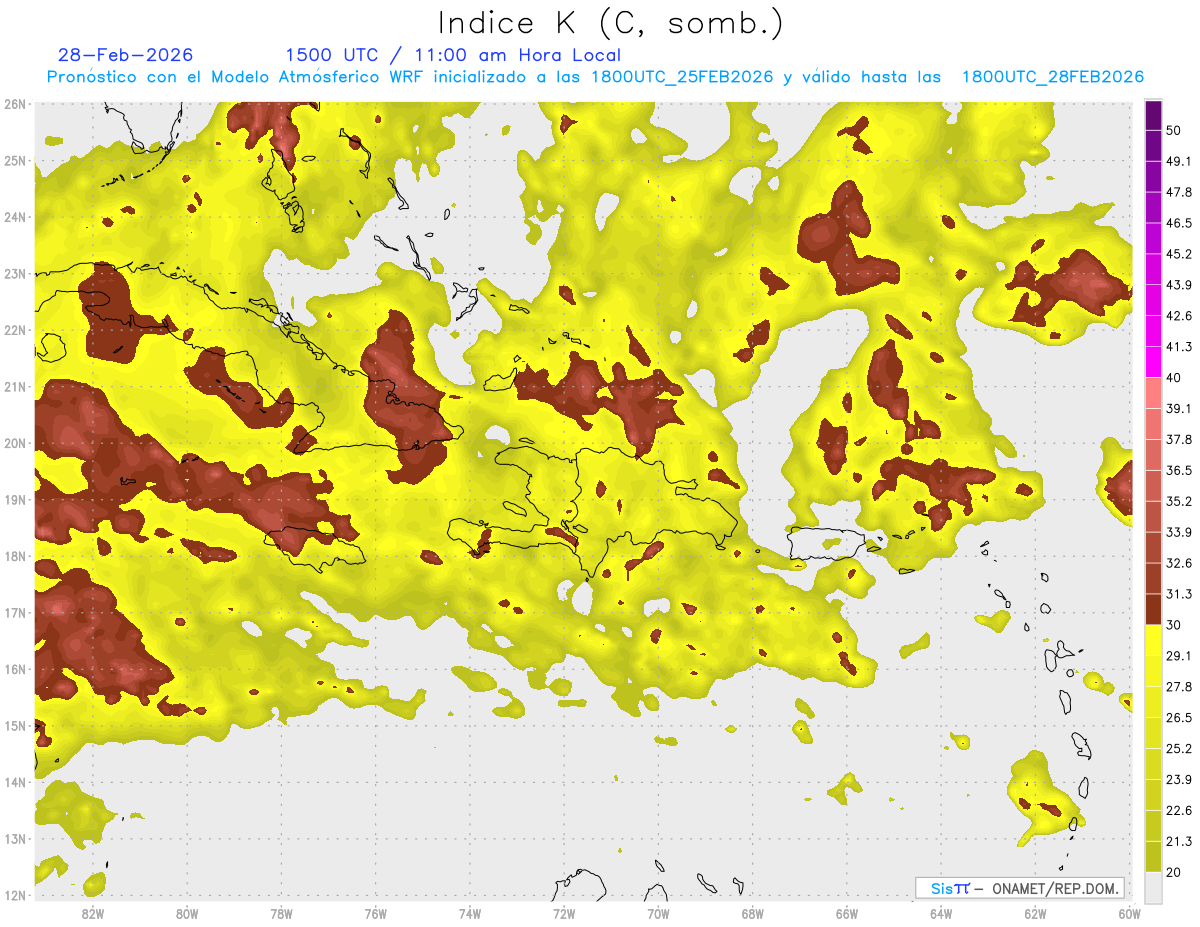Click the dark purple swatch above 50 on the colorbar
This screenshot has height=927, width=1200.
[x=1153, y=115]
